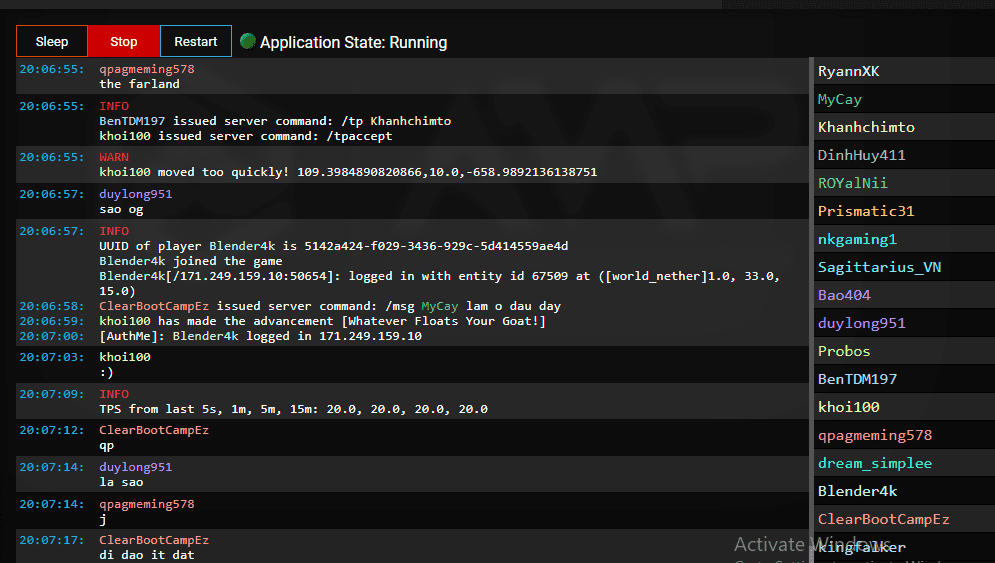Pick ROYalNii from the player list

coord(852,183)
